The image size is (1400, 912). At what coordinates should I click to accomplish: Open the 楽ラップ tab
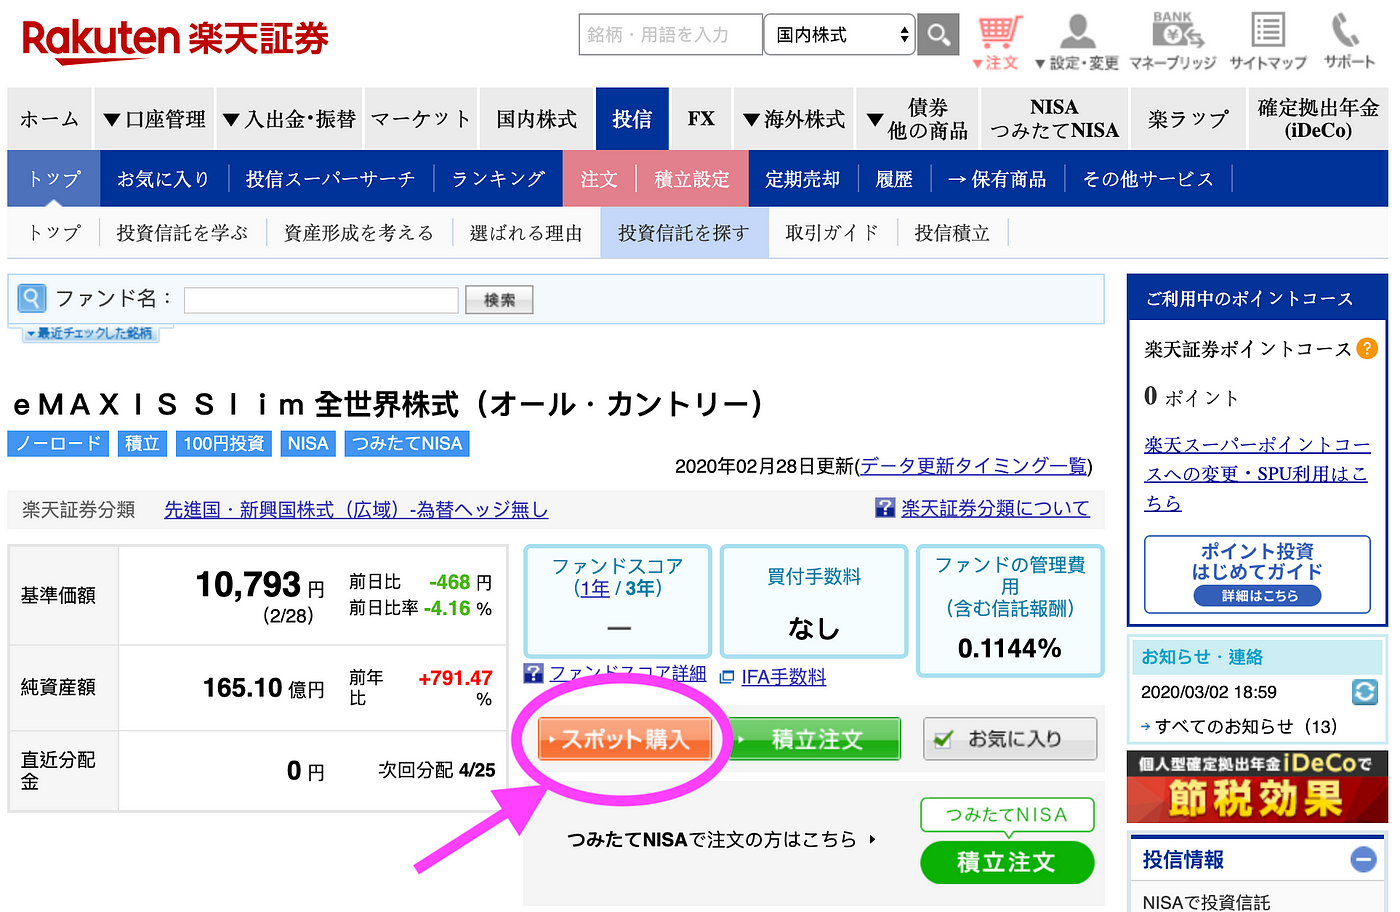tap(1188, 119)
